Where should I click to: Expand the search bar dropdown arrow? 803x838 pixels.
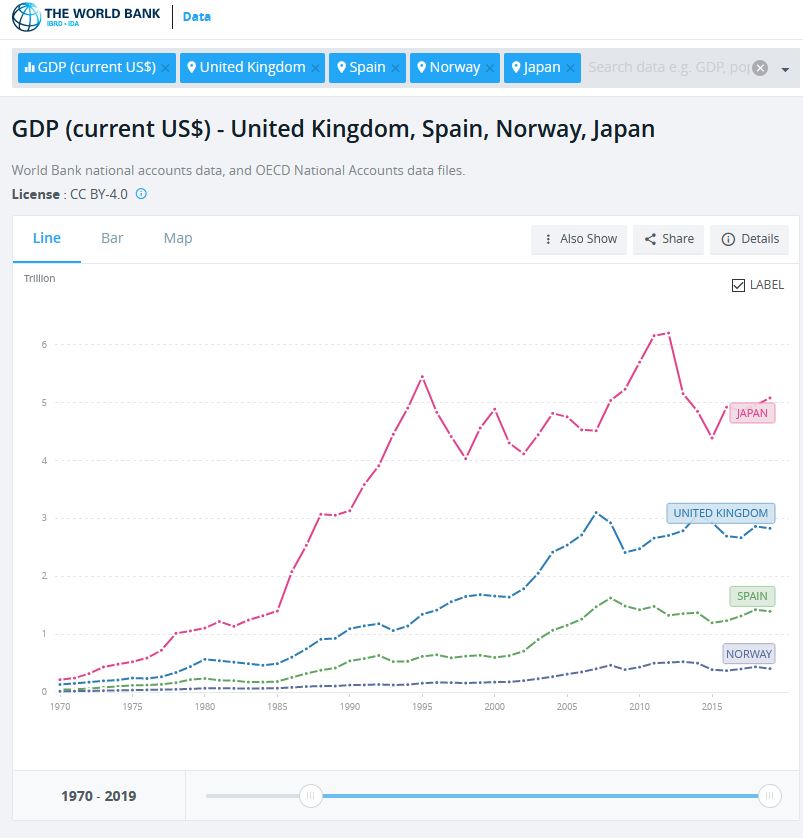pyautogui.click(x=785, y=69)
